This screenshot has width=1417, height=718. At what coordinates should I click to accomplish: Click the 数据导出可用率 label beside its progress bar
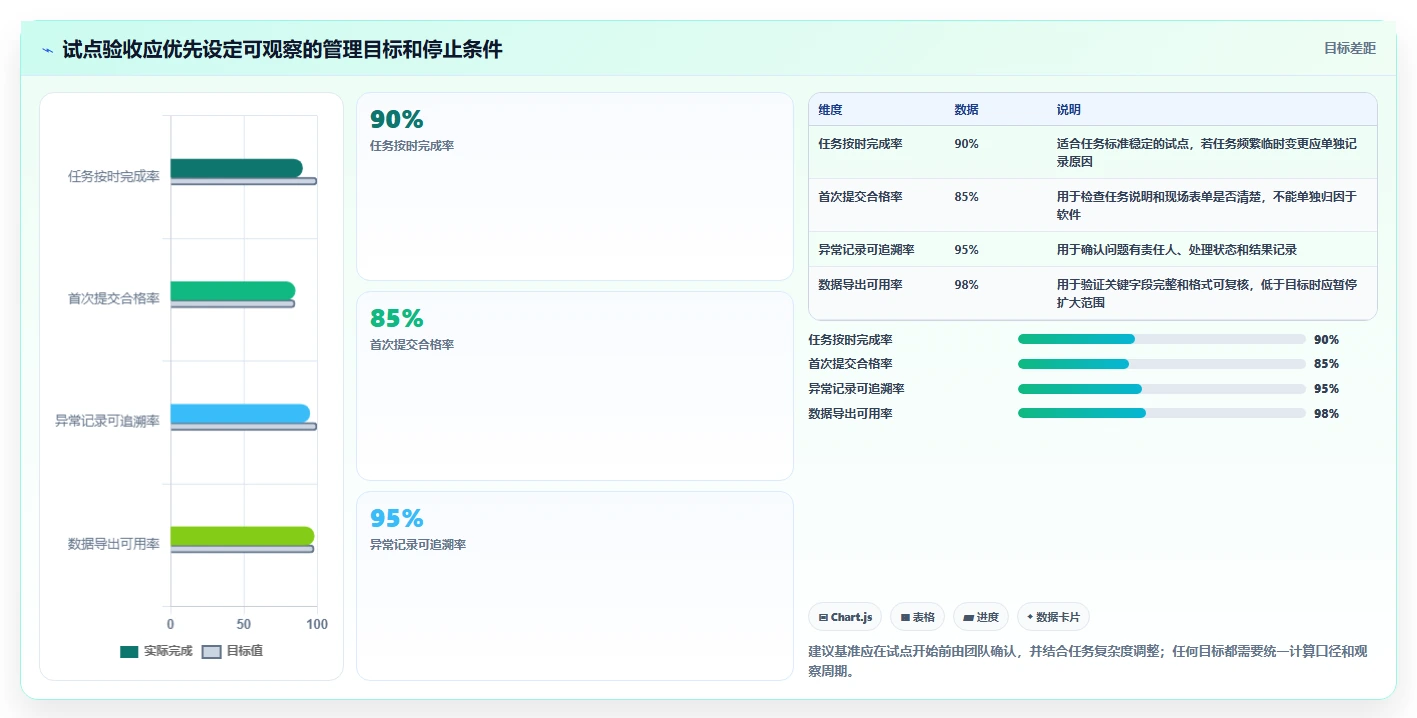[850, 414]
